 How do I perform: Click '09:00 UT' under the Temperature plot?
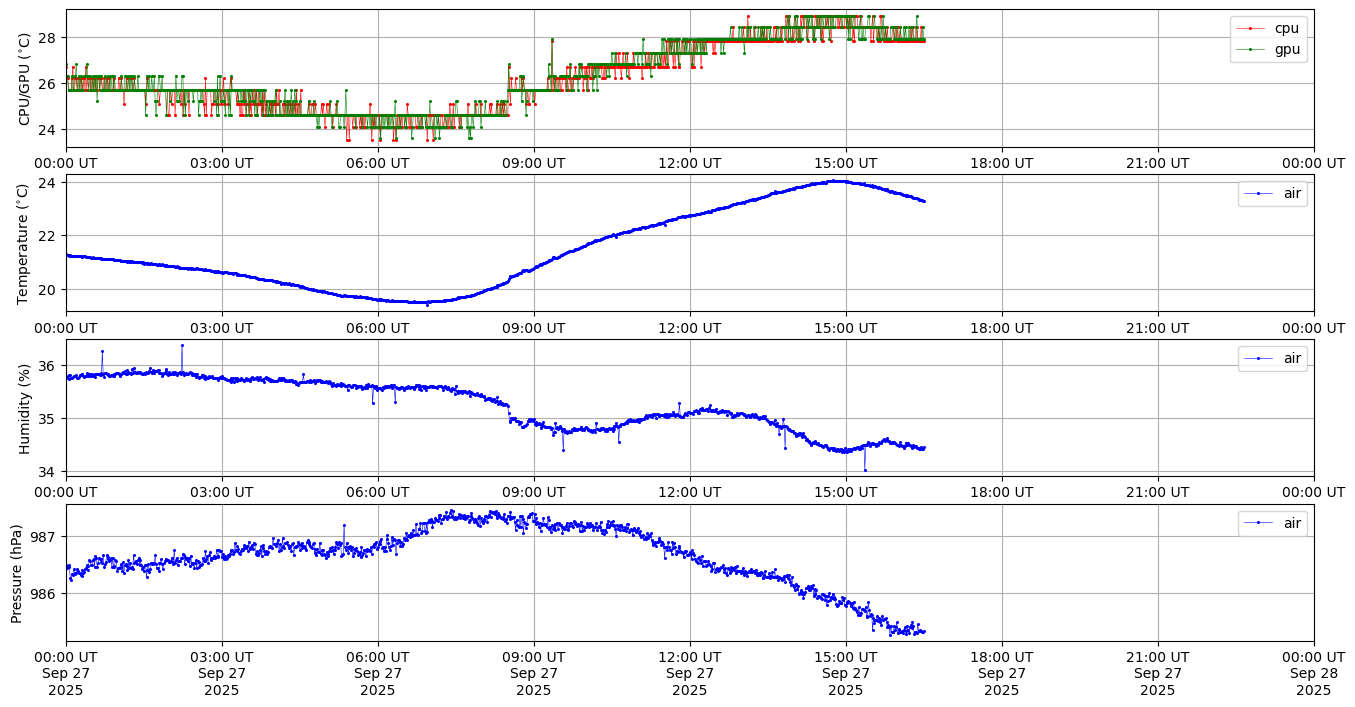534,327
